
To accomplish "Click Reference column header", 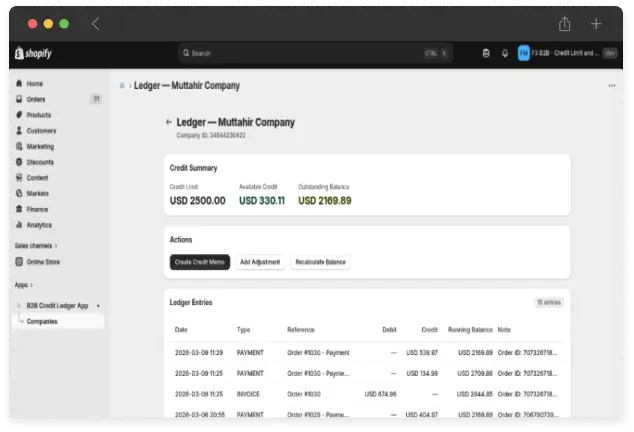I will click(301, 330).
